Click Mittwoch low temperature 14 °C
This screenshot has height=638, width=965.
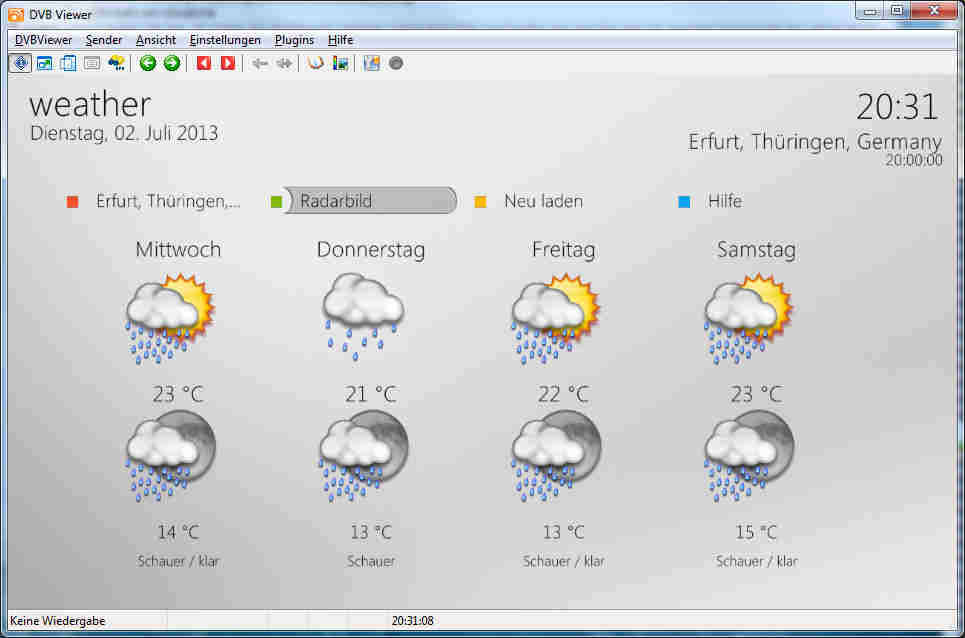point(178,532)
